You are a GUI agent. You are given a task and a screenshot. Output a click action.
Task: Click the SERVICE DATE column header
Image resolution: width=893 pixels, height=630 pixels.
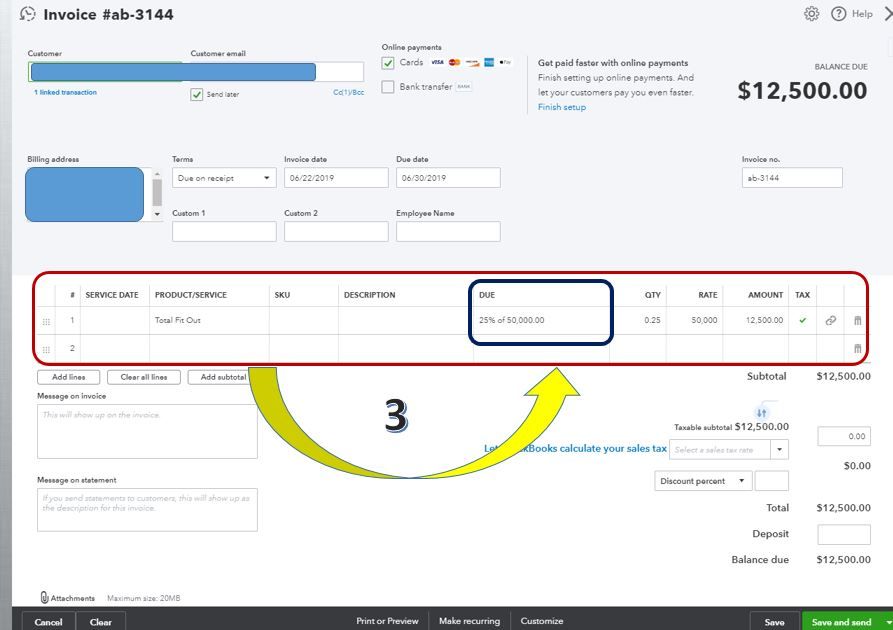click(x=112, y=295)
